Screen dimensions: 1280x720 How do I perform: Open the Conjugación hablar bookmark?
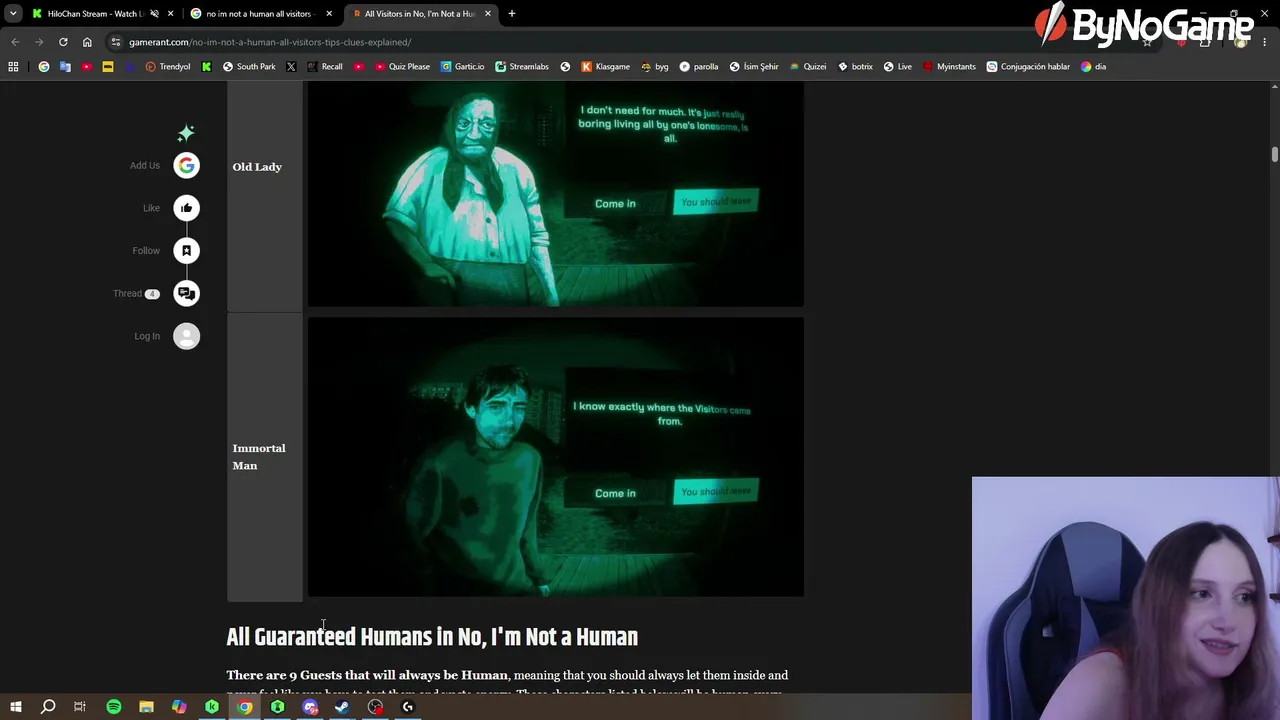pyautogui.click(x=1028, y=67)
